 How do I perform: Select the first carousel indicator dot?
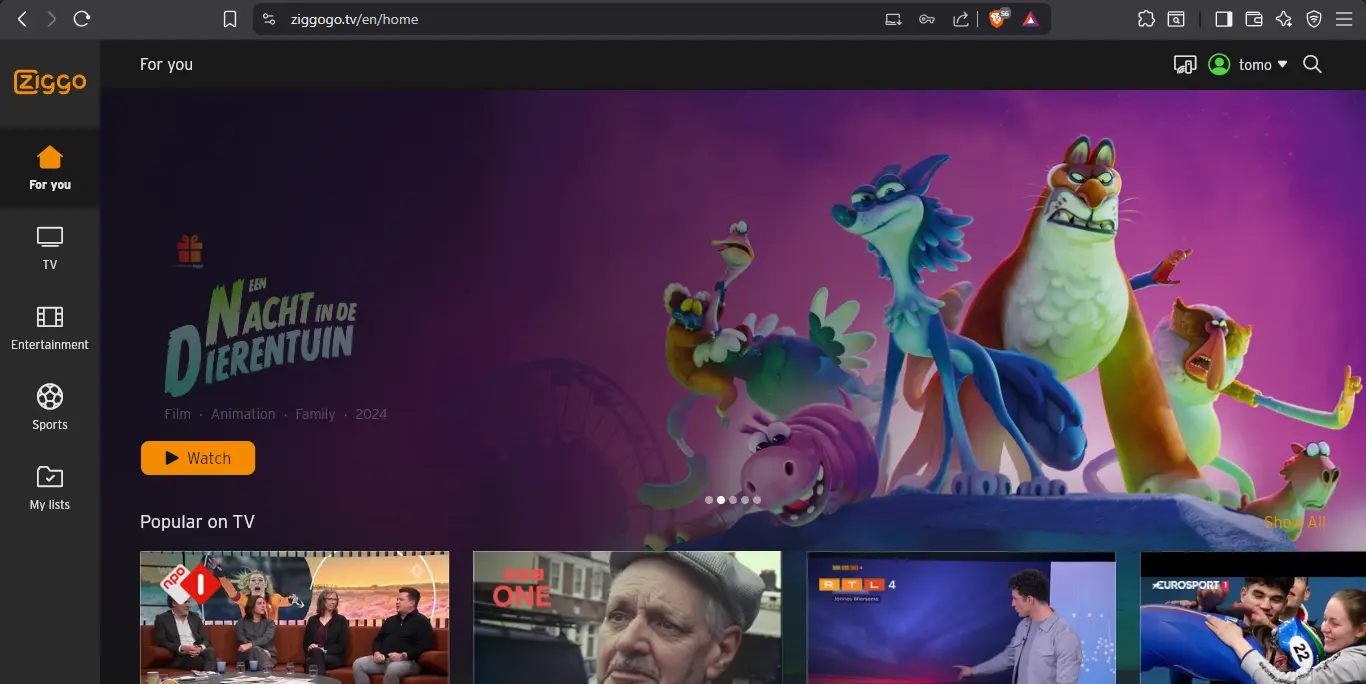point(709,500)
